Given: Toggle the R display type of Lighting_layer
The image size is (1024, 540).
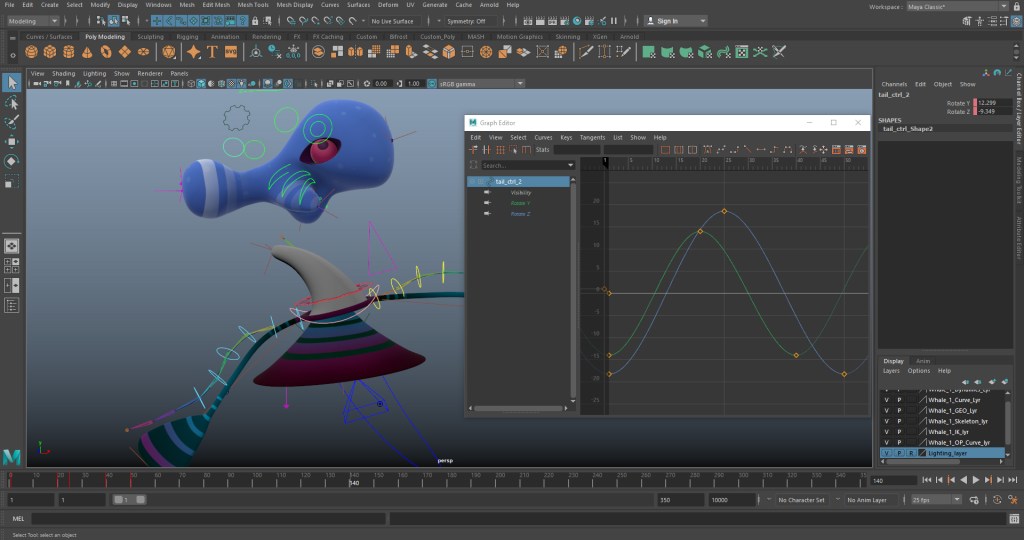Looking at the screenshot, I should coord(910,453).
